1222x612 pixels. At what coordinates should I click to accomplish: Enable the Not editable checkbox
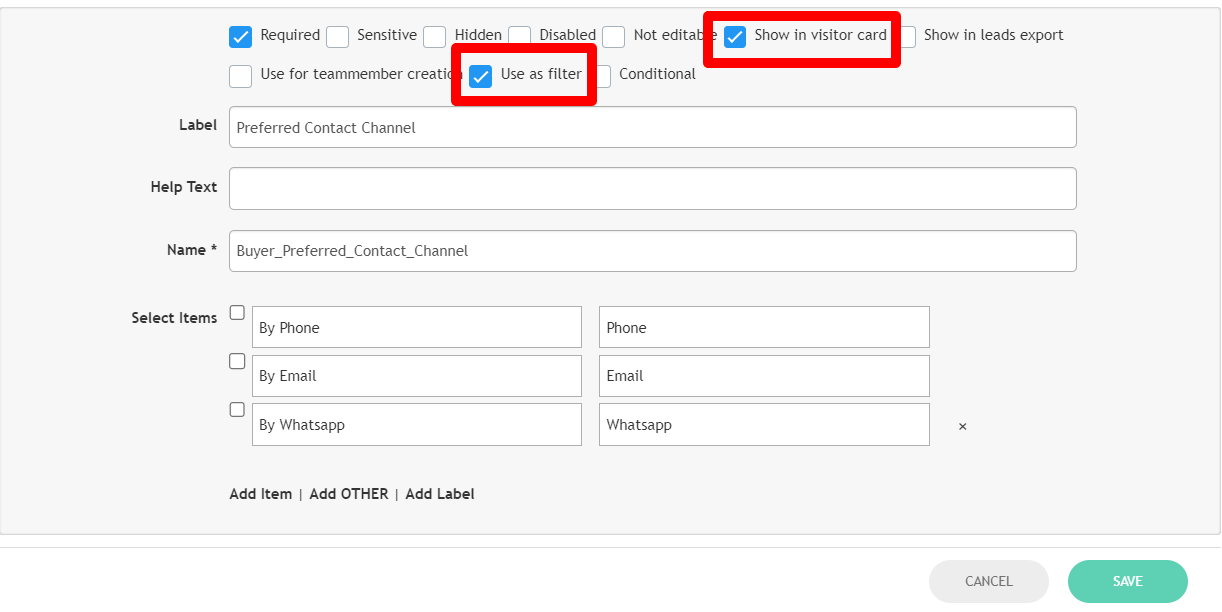pyautogui.click(x=614, y=37)
